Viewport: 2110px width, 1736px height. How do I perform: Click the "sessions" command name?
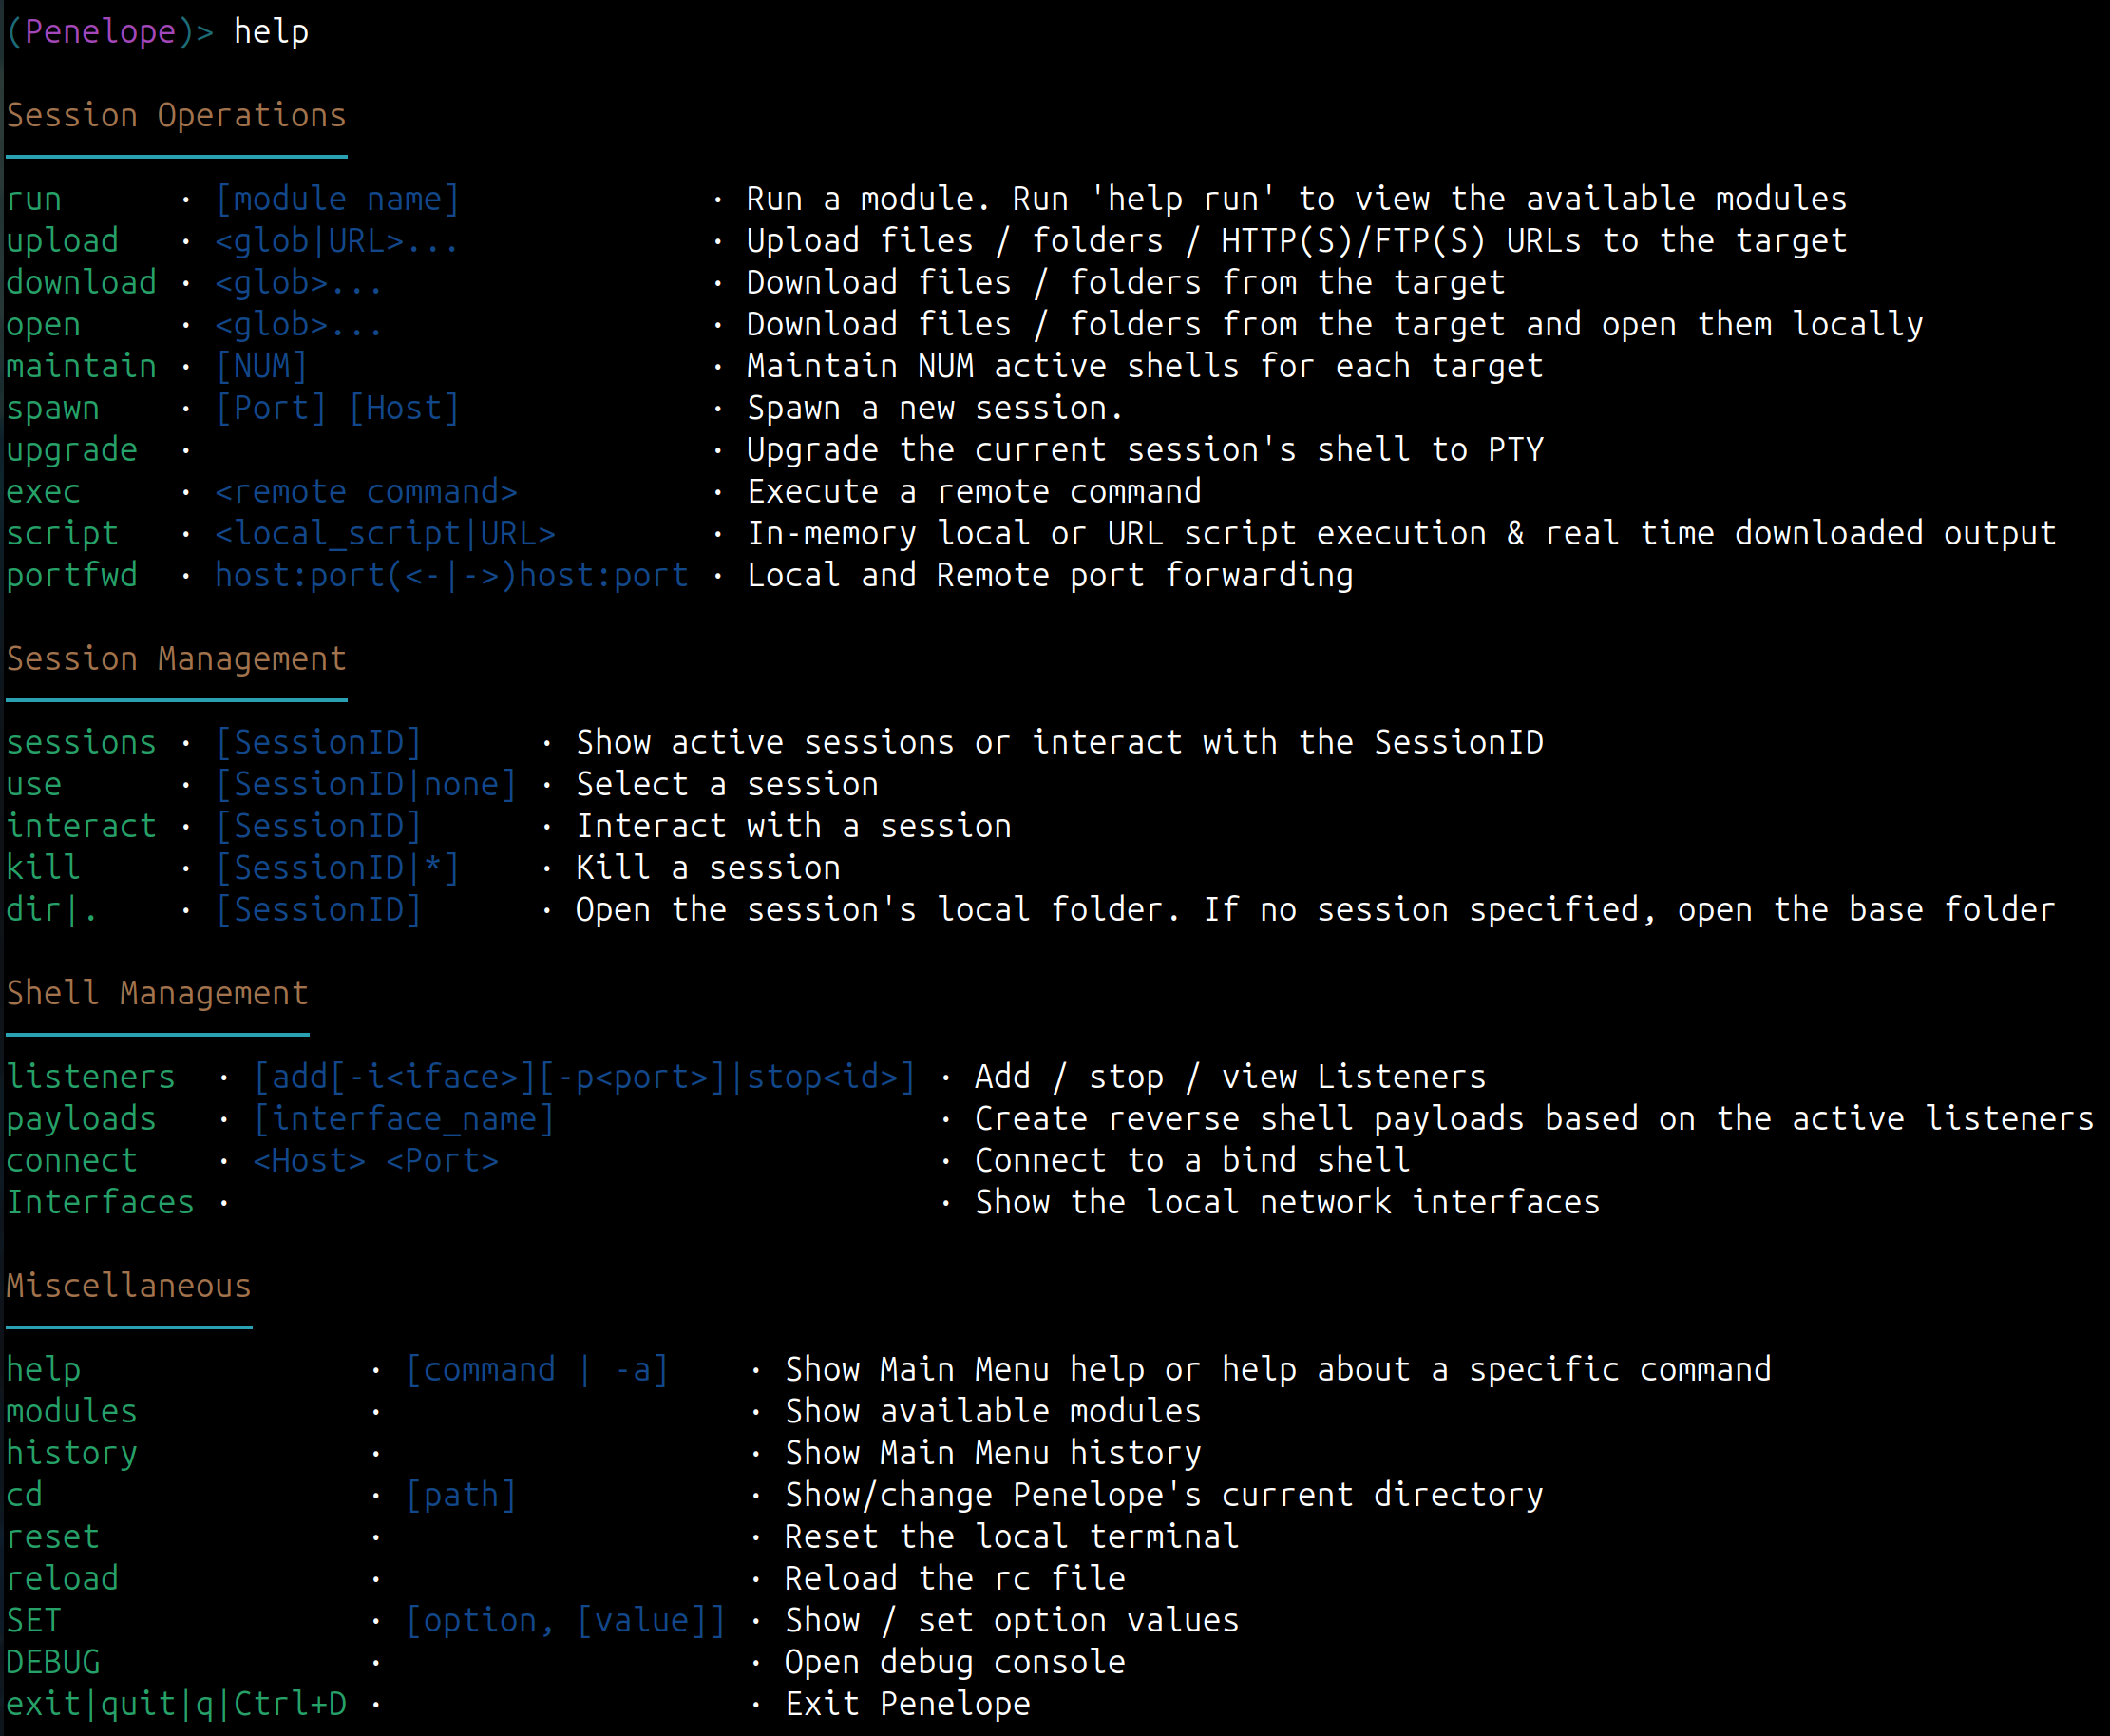tap(81, 743)
